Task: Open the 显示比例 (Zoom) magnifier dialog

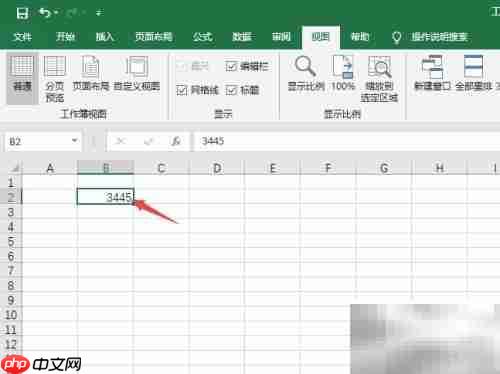Action: tap(306, 74)
